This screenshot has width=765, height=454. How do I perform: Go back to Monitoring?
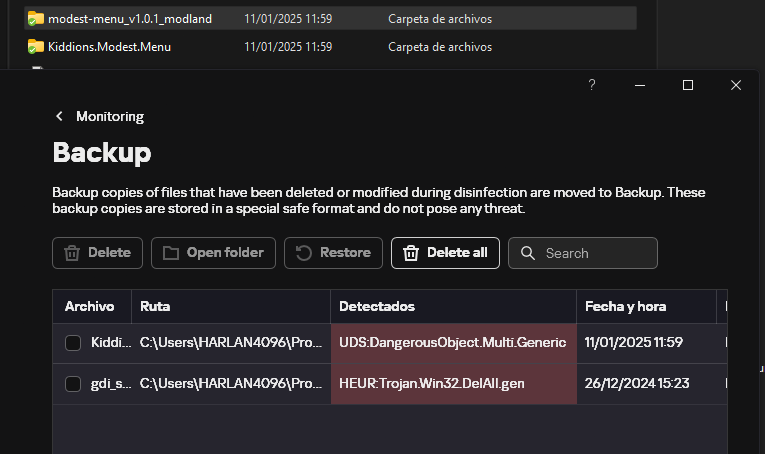[x=109, y=116]
